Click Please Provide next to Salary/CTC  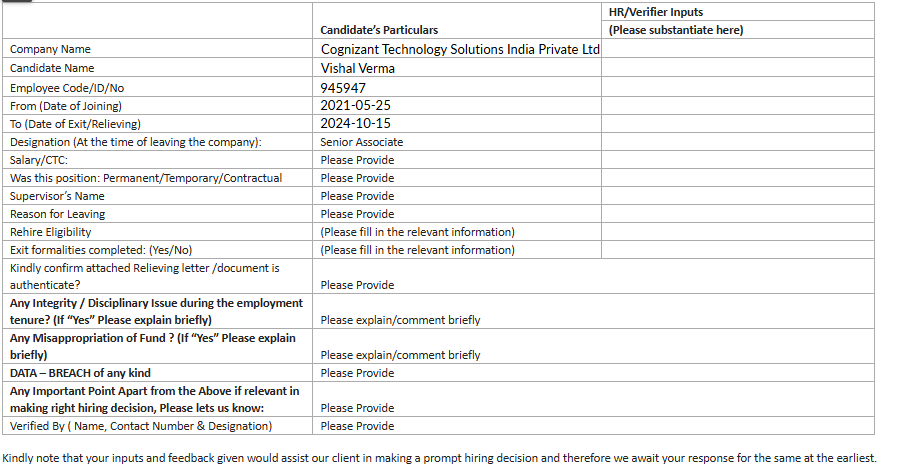[x=357, y=160]
